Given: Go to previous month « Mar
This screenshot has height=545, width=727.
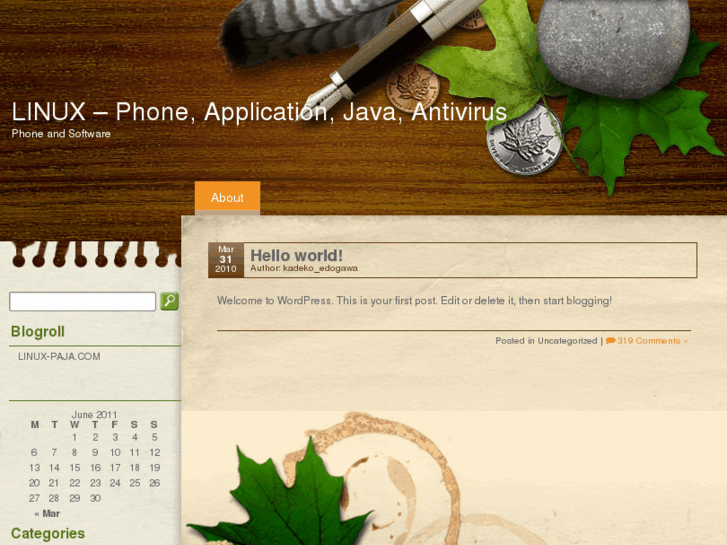Looking at the screenshot, I should point(47,513).
